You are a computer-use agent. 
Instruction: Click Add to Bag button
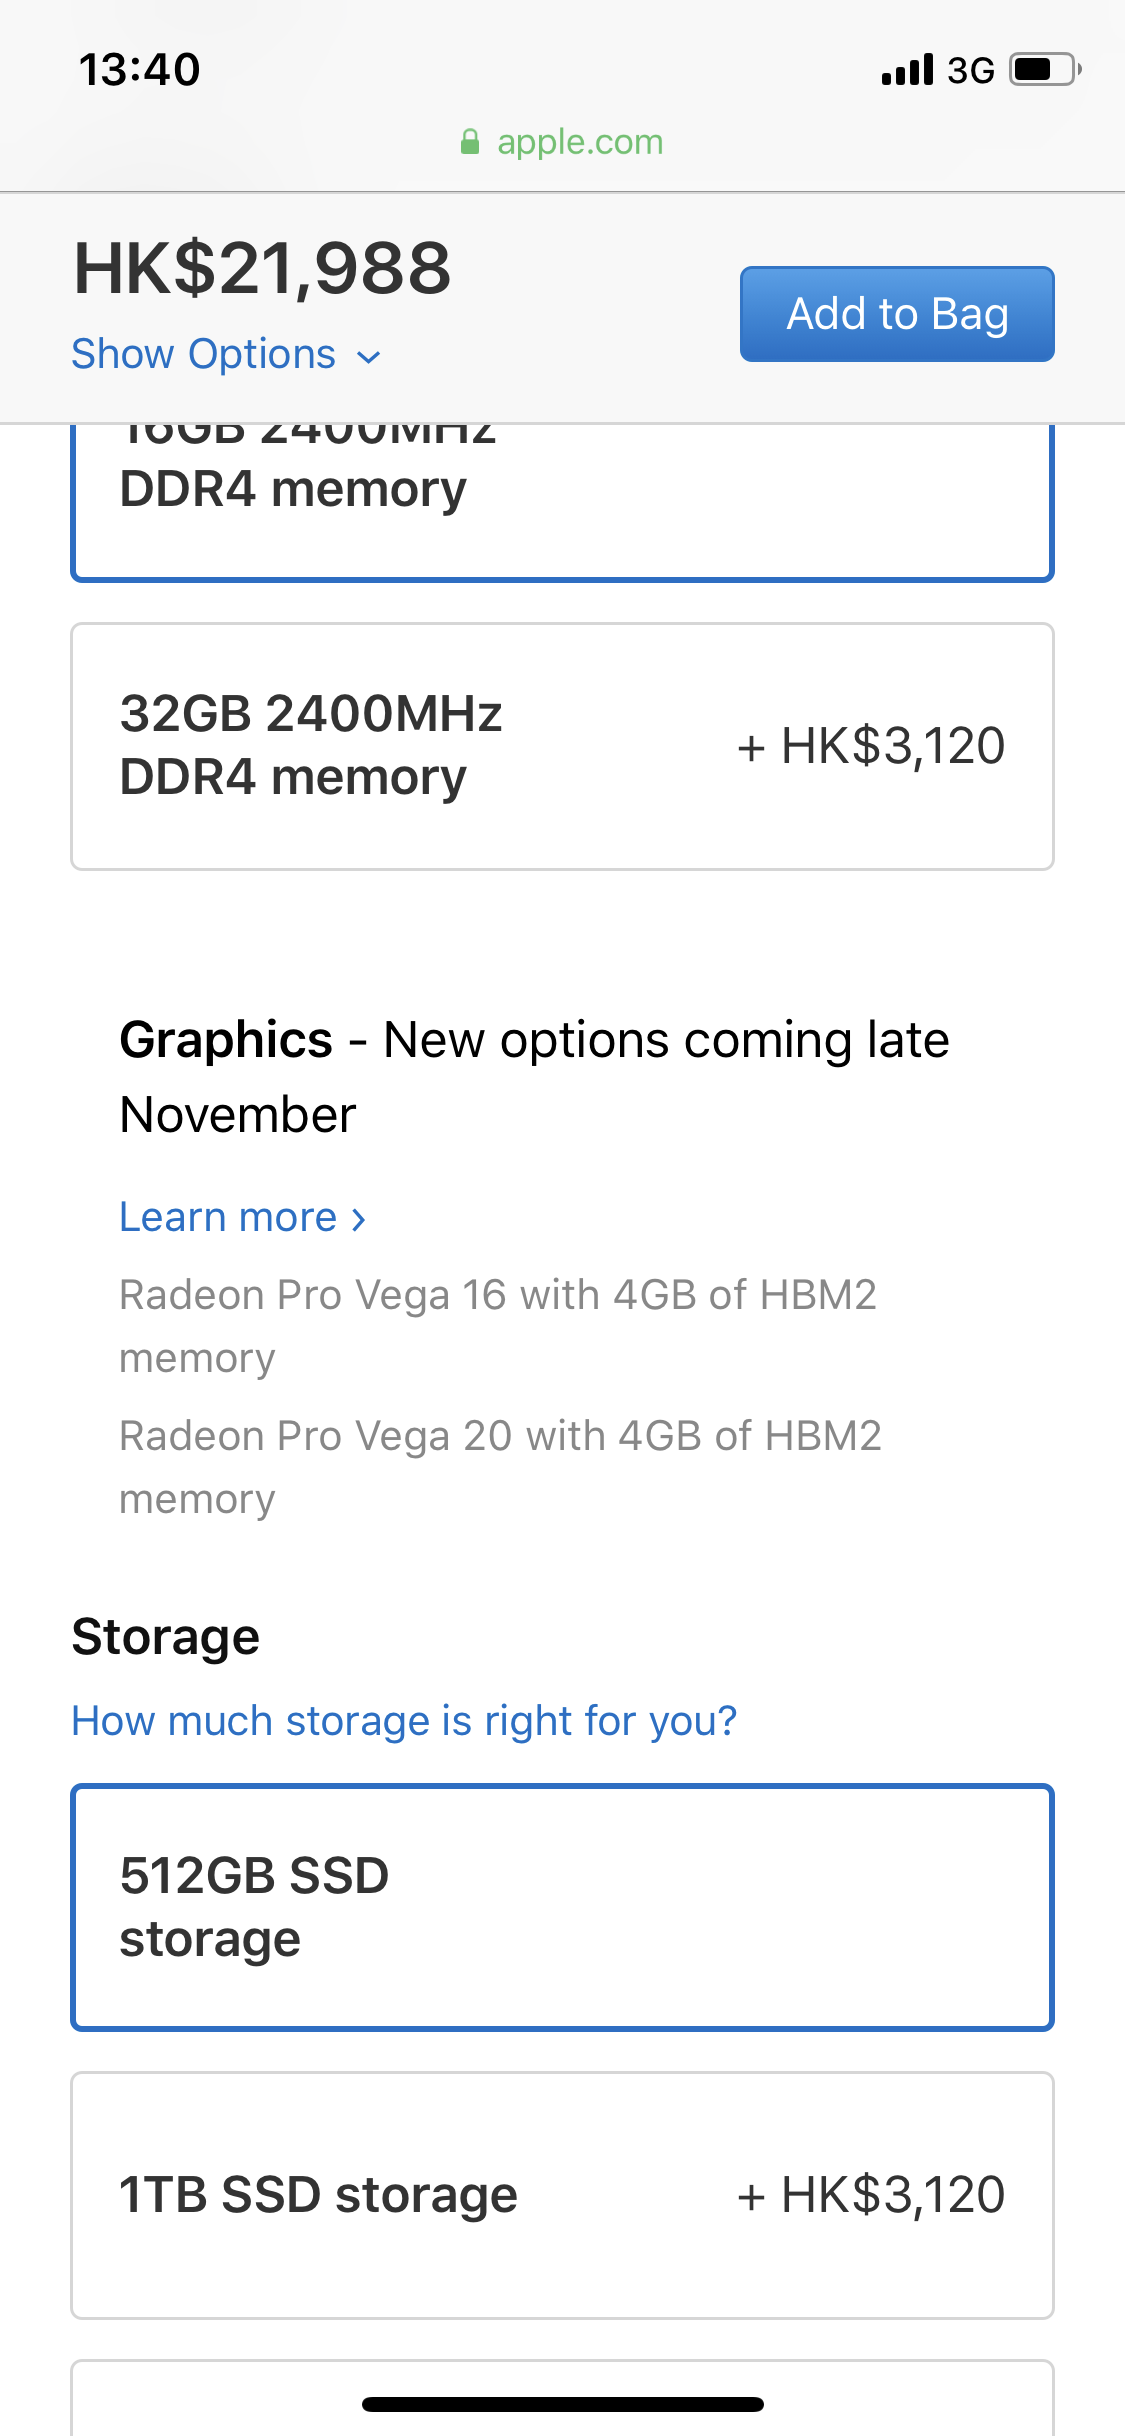point(897,314)
